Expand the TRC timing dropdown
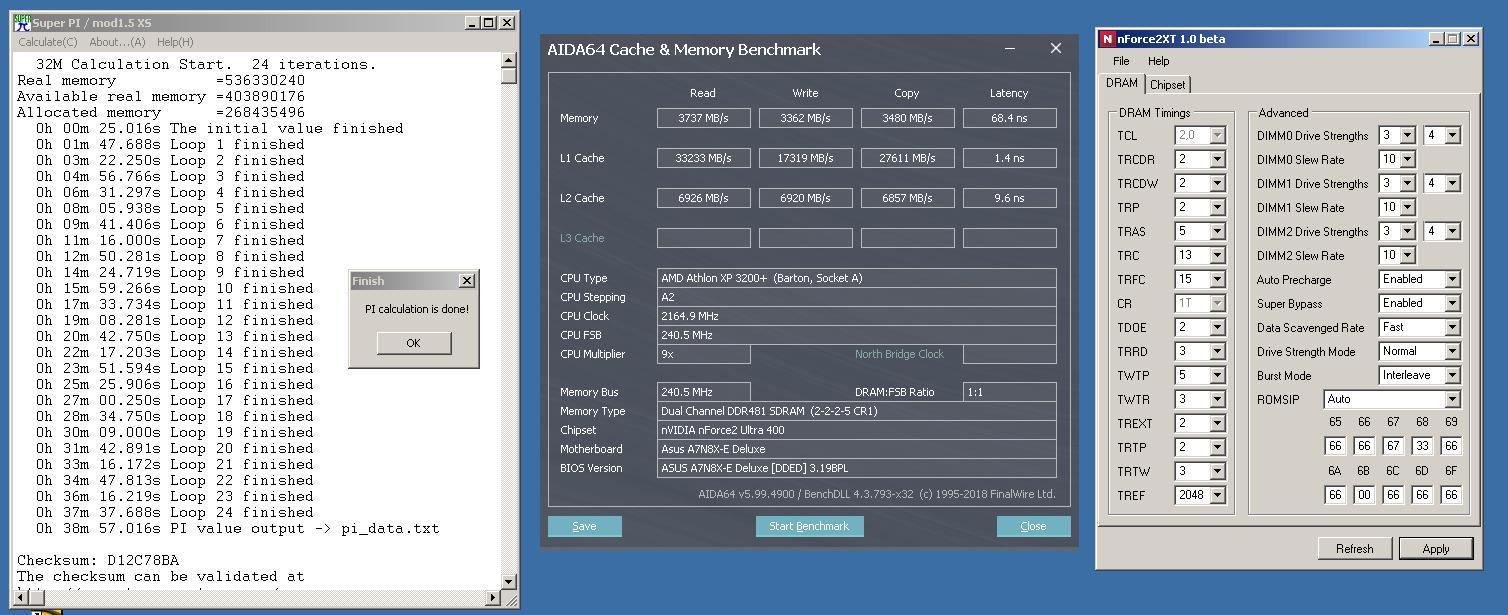The width and height of the screenshot is (1508, 615). tap(1217, 255)
